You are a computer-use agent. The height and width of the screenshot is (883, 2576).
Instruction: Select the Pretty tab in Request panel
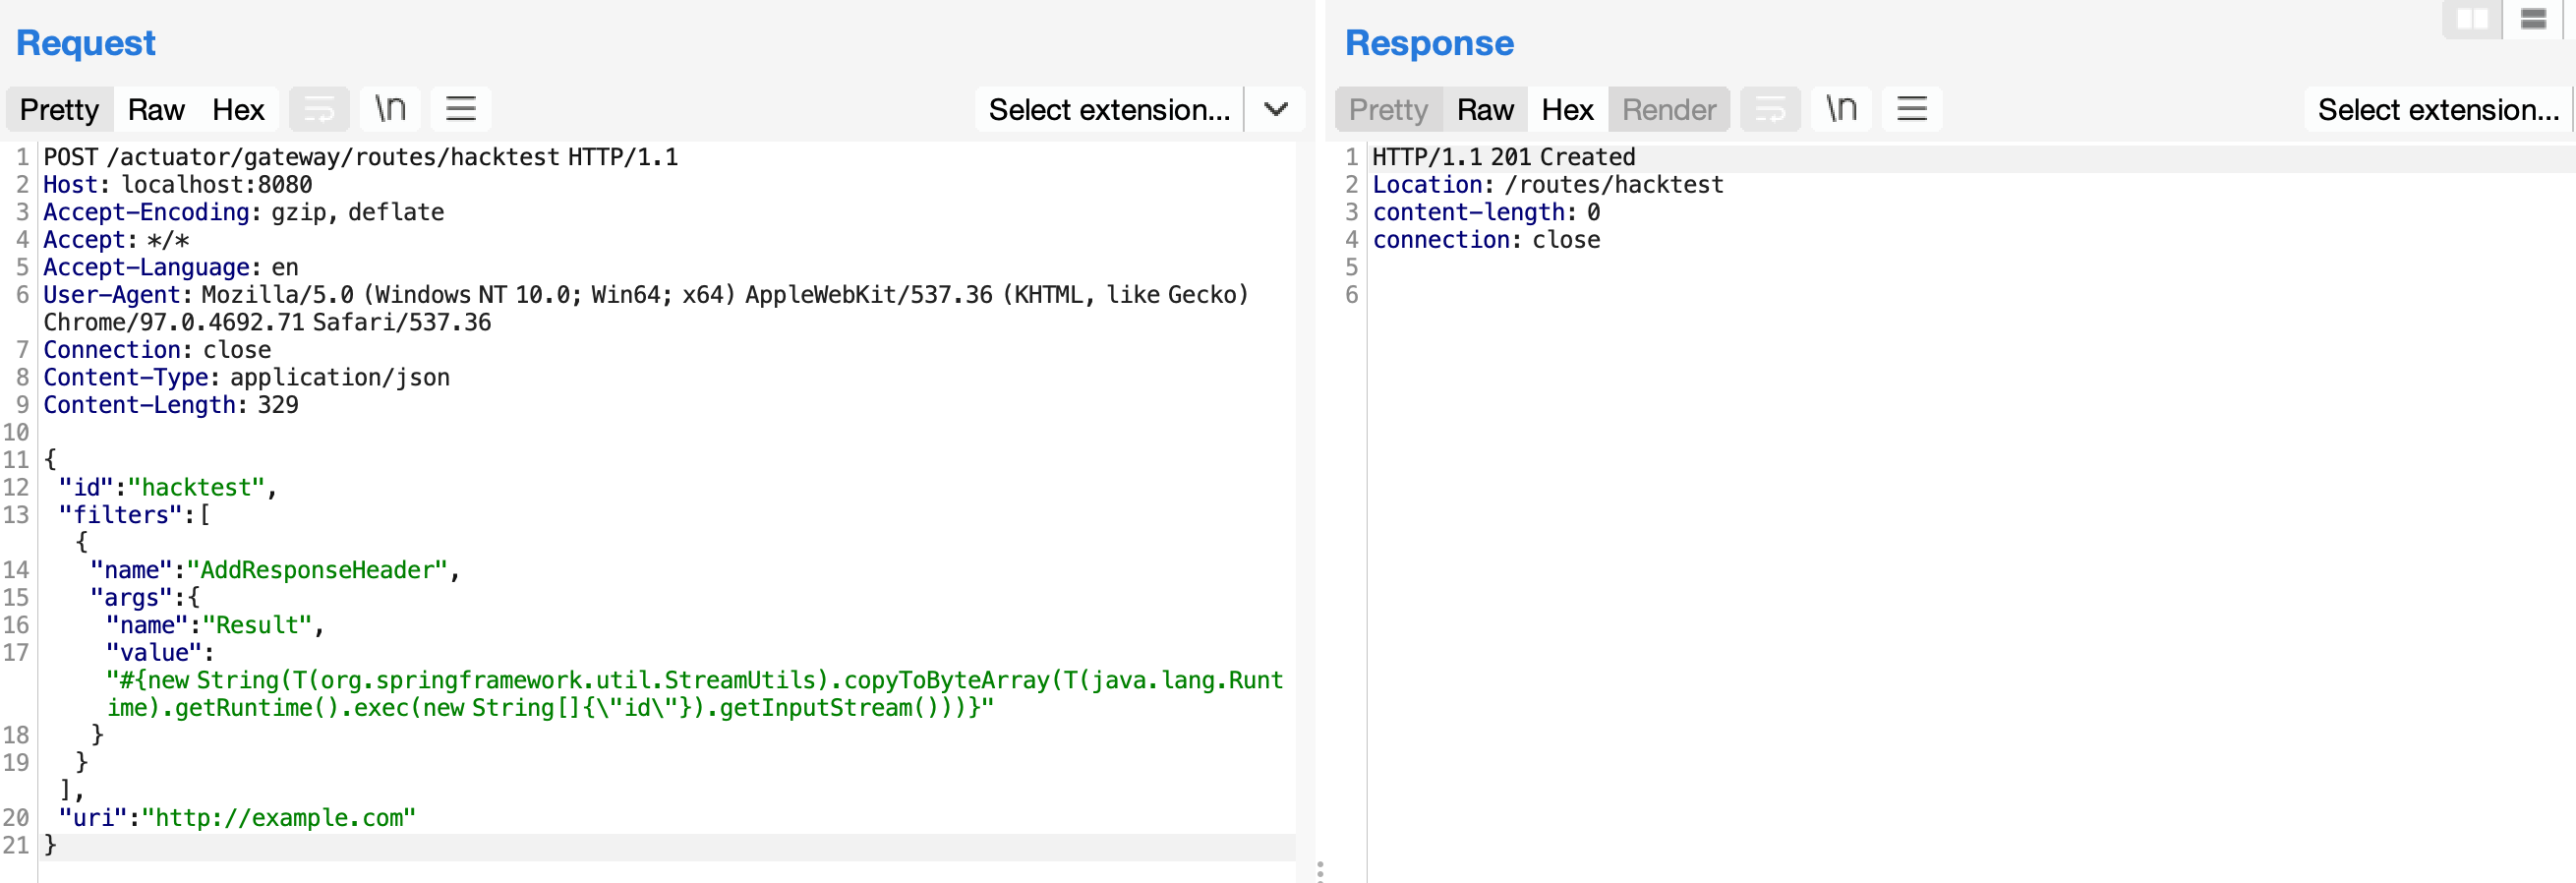click(60, 109)
